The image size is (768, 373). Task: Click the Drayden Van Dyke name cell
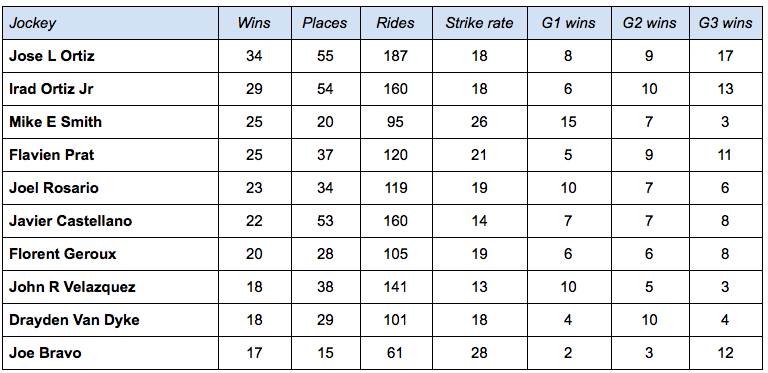111,320
